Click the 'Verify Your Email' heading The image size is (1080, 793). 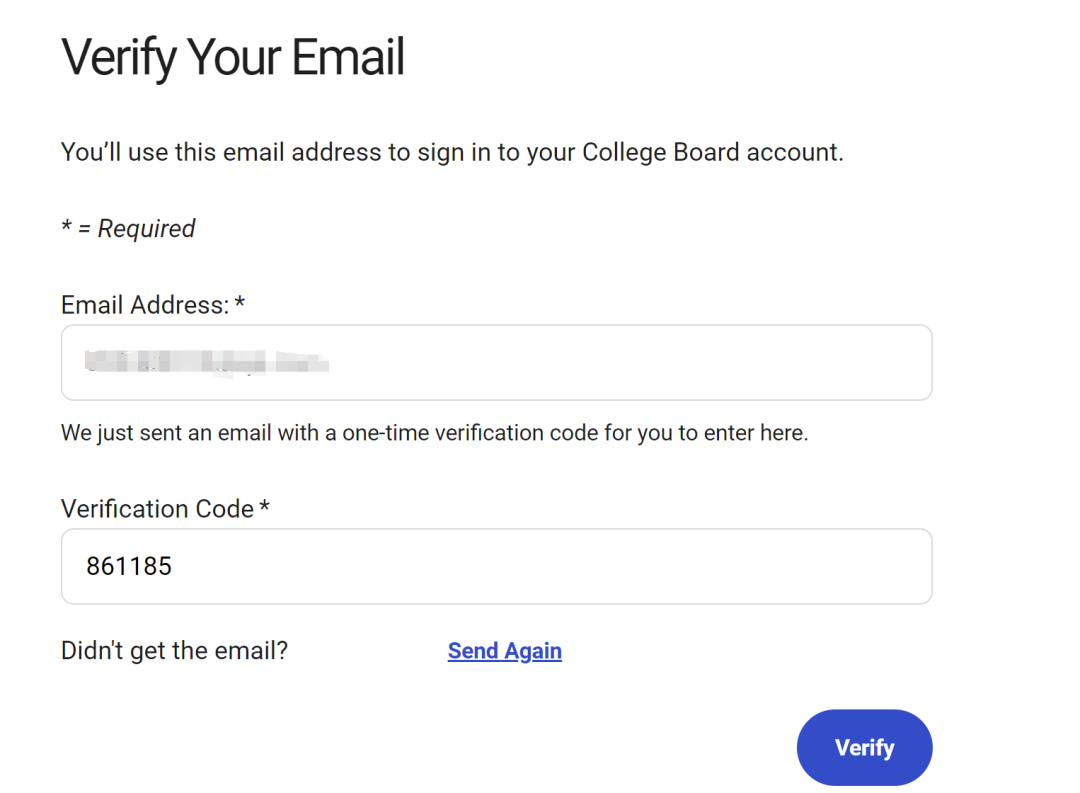(233, 57)
